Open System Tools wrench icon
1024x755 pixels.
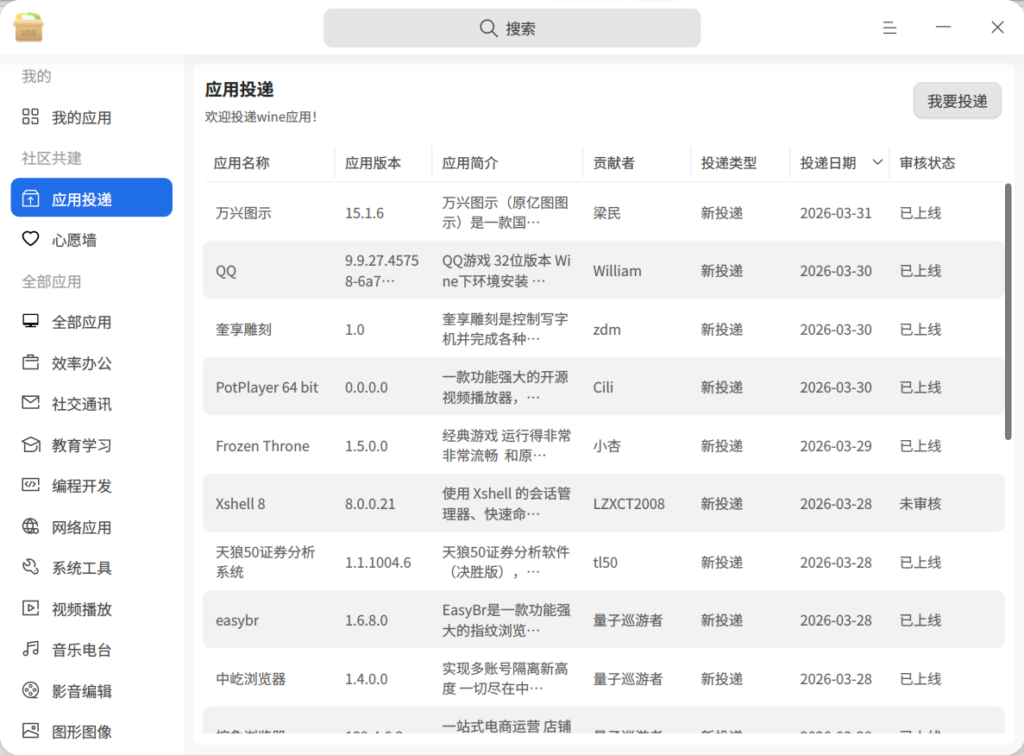click(31, 568)
